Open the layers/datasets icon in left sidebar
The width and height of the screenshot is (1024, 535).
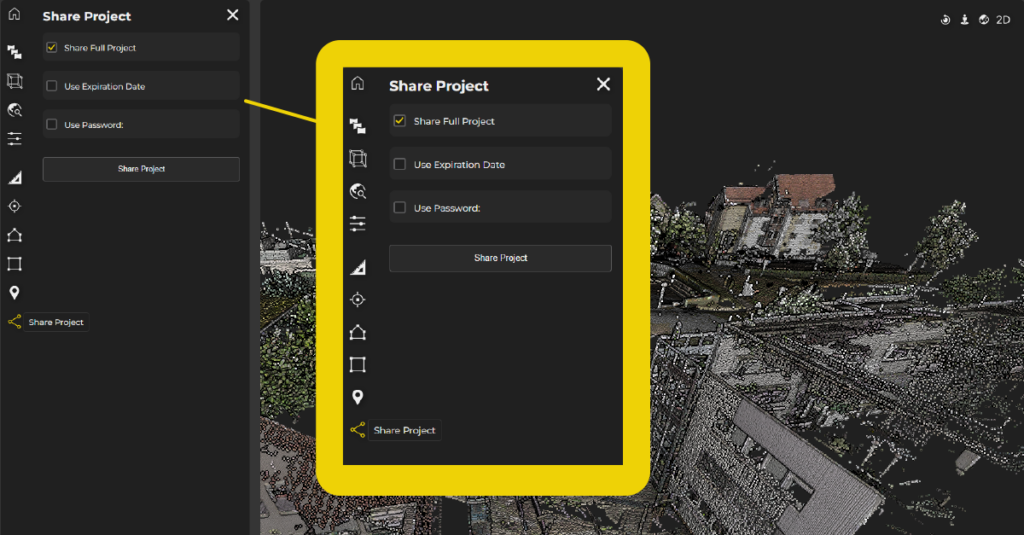14,52
